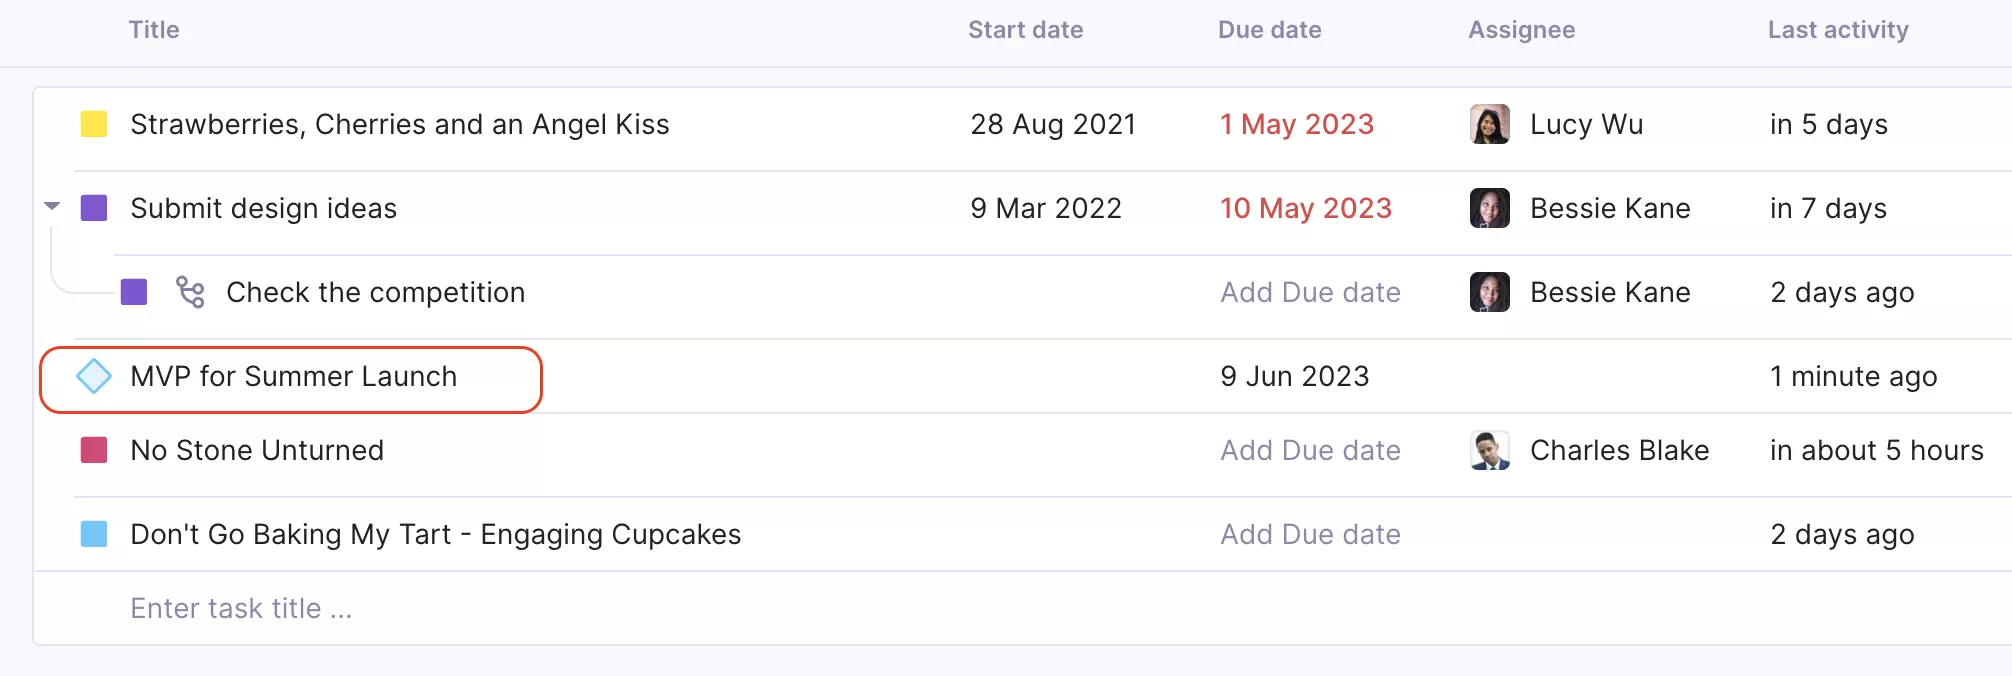Viewport: 2012px width, 676px height.
Task: Sort by the Due date column header
Action: (1269, 30)
